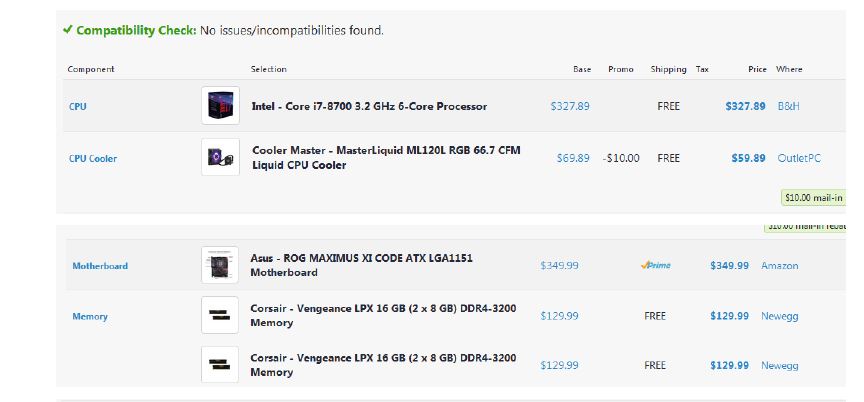864x402 pixels.
Task: Click the $10.00 mail-in rebate badge
Action: [812, 198]
